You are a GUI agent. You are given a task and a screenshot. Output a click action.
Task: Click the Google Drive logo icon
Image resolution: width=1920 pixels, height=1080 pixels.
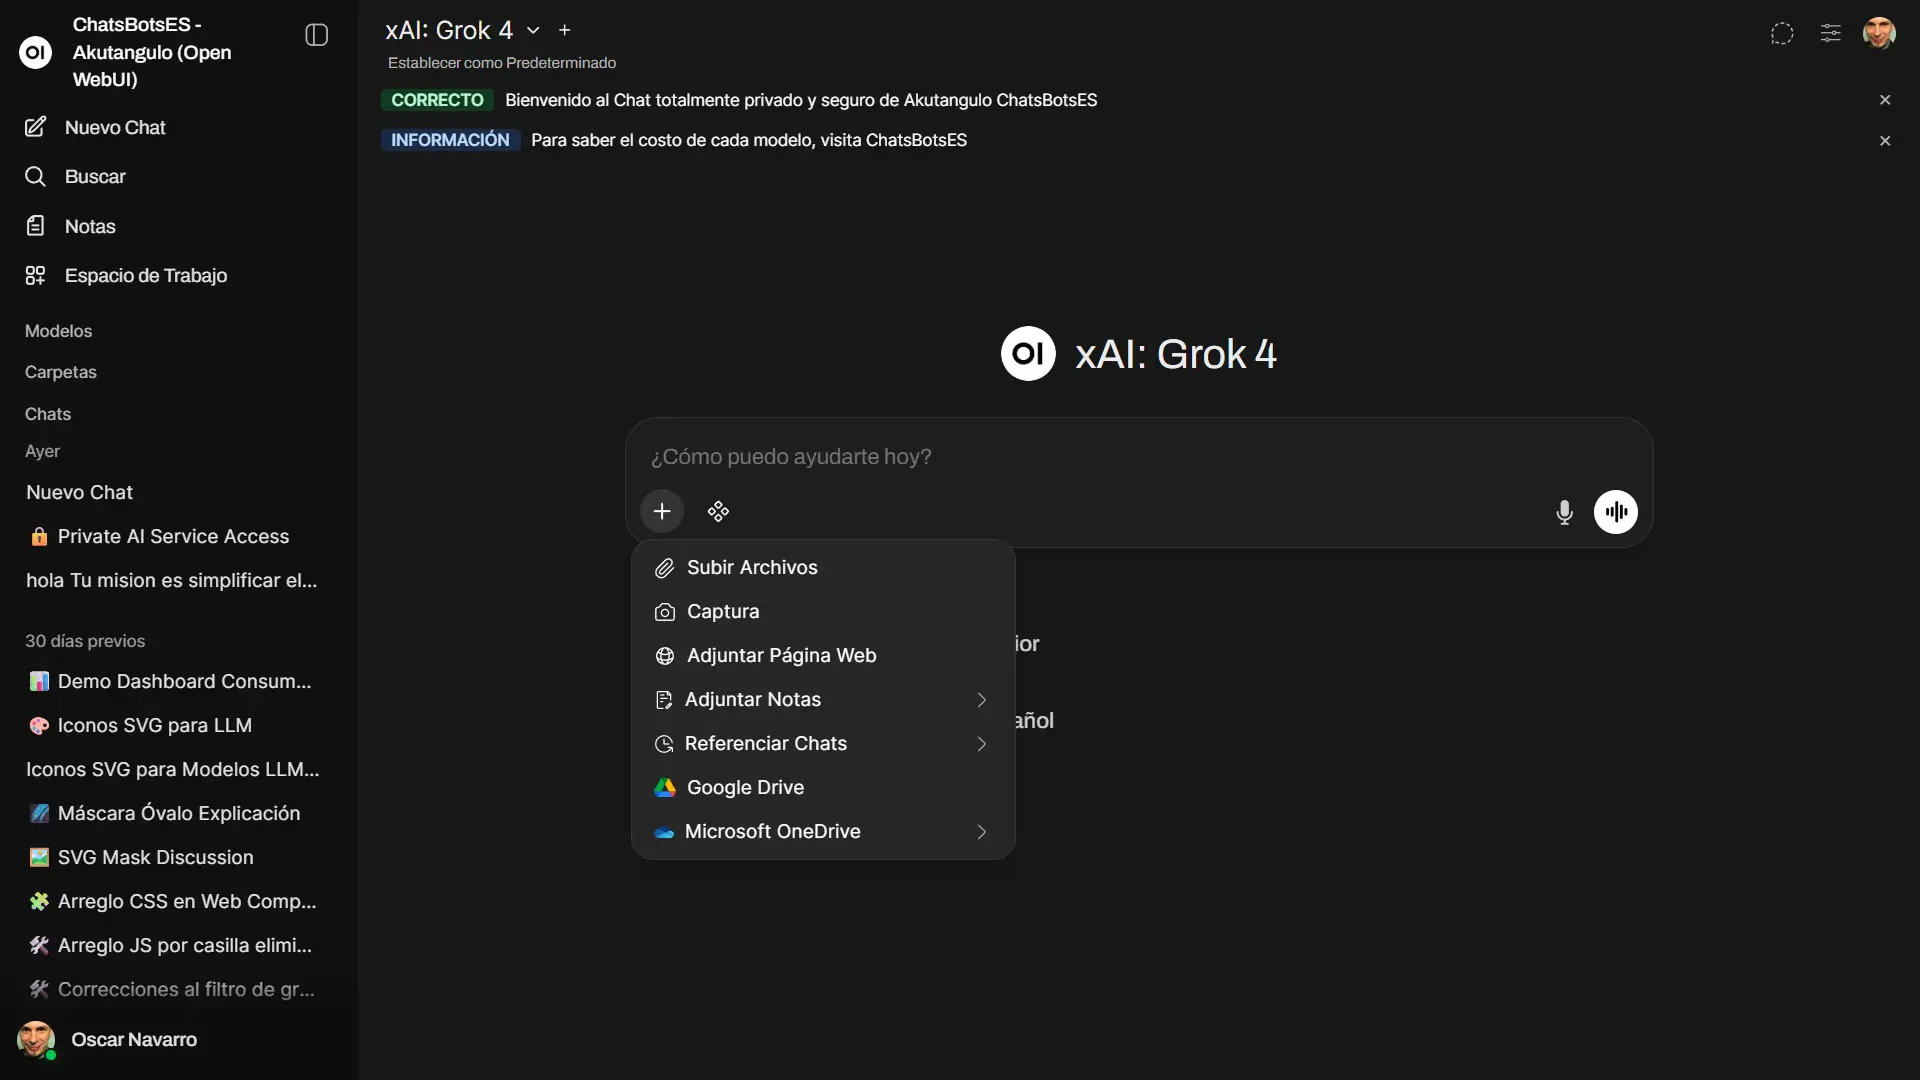[x=664, y=788]
